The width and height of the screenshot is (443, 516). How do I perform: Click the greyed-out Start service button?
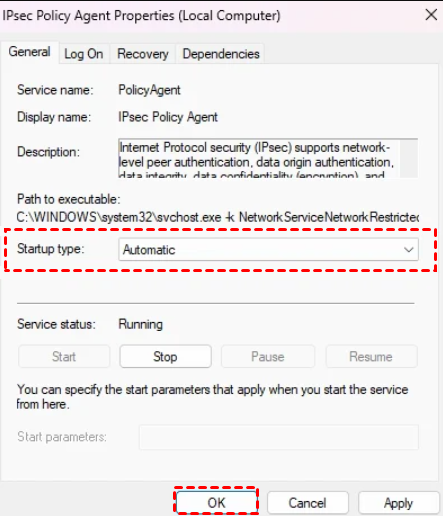point(64,357)
